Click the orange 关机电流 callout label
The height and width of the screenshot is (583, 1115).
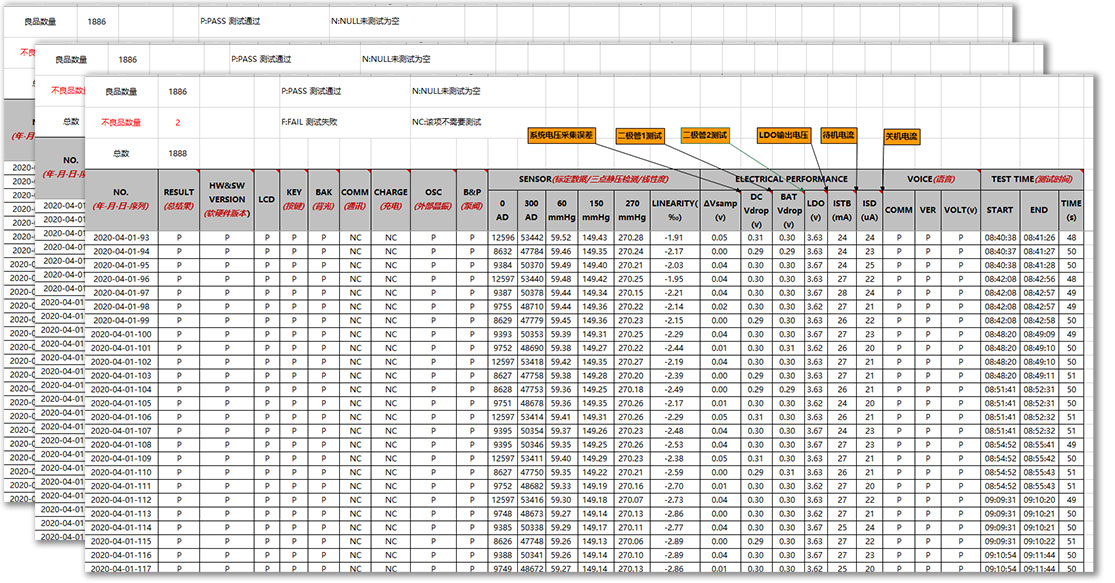click(x=901, y=135)
